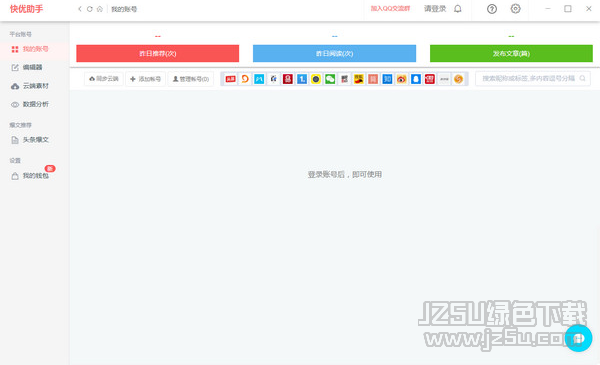Filter by blue QQ penguin platform icon

416,79
